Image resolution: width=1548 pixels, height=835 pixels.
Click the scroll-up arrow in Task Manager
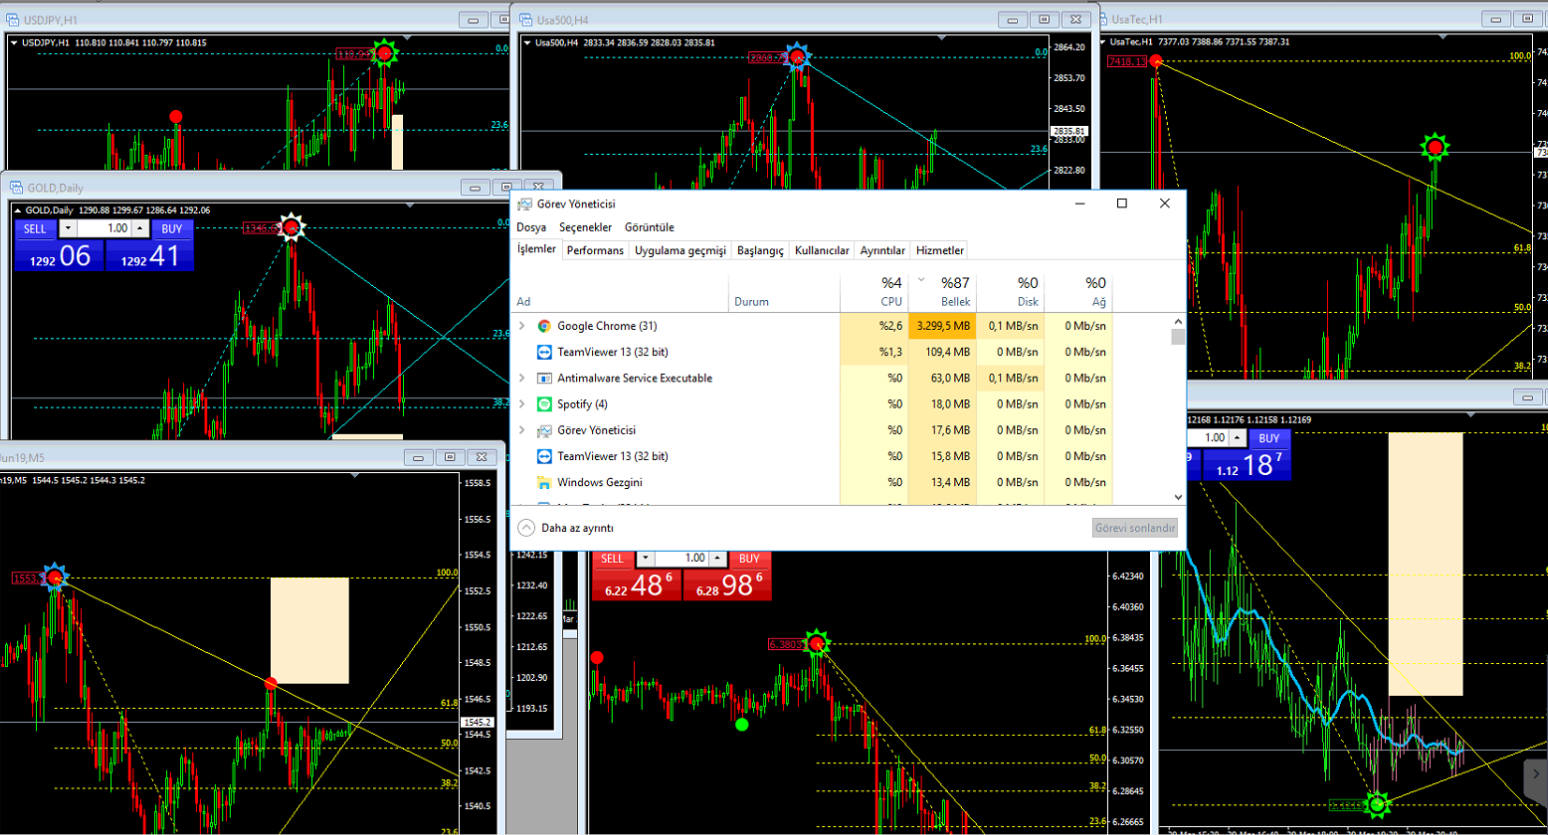click(x=1178, y=321)
